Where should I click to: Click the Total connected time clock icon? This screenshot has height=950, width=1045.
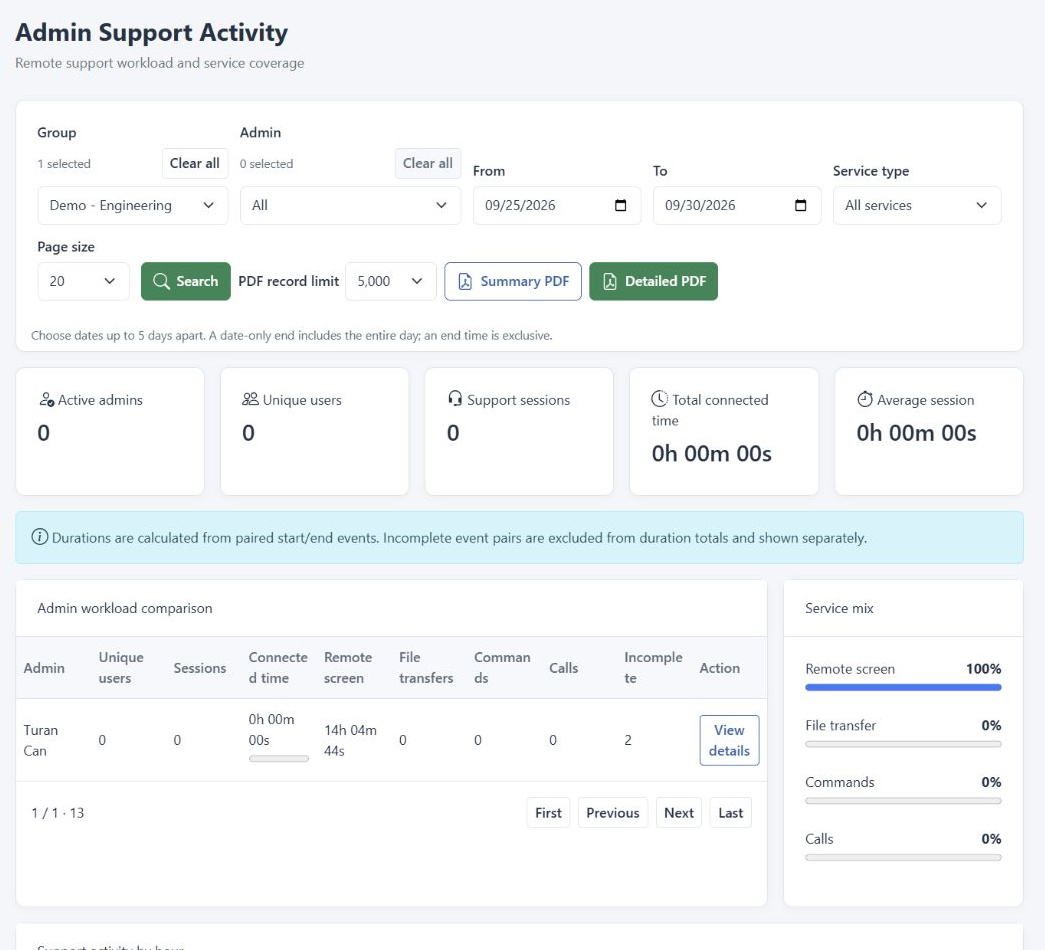click(659, 399)
